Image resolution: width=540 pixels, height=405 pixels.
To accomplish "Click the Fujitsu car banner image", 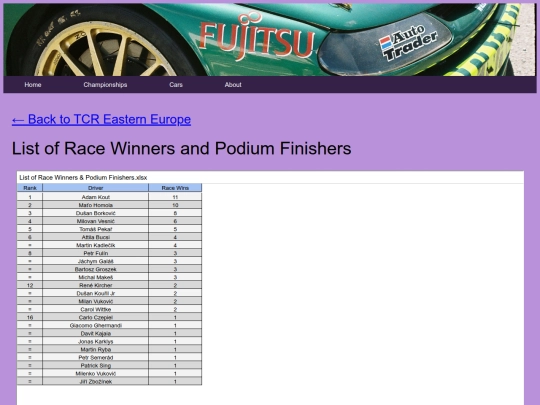I will click(x=270, y=40).
